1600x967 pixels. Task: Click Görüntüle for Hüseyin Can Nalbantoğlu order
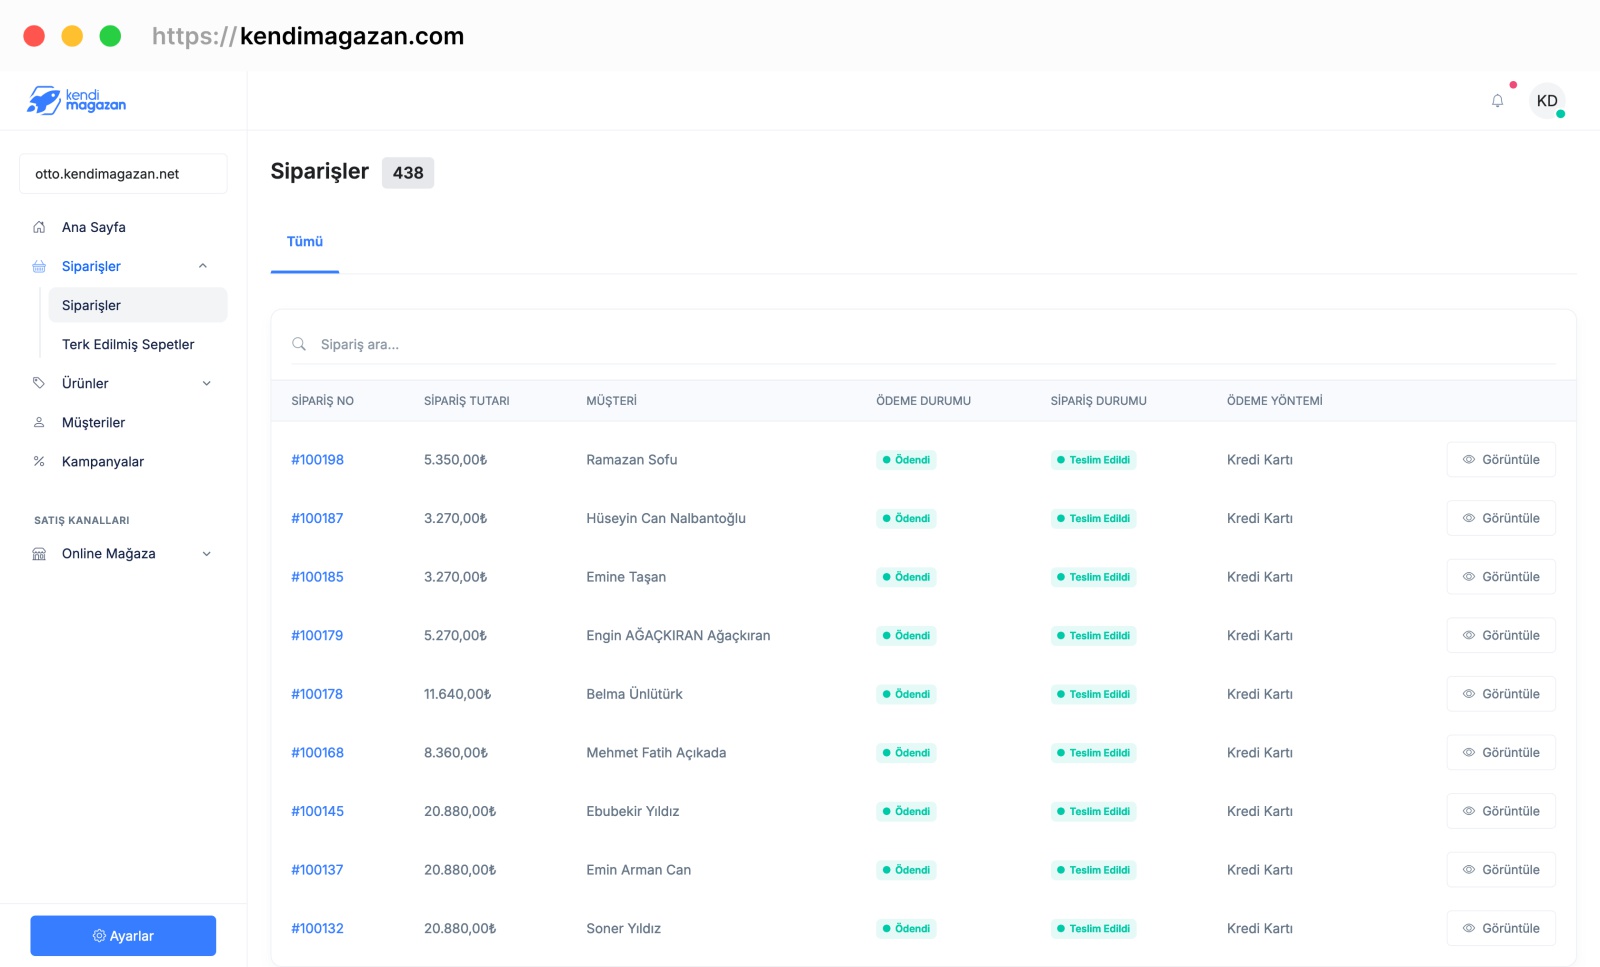[x=1501, y=518]
